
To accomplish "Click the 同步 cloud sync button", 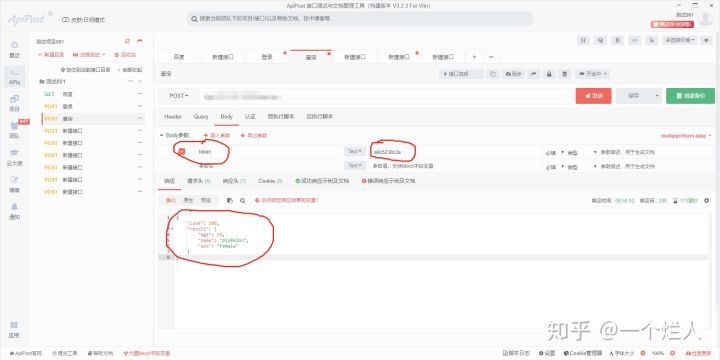I will point(513,74).
